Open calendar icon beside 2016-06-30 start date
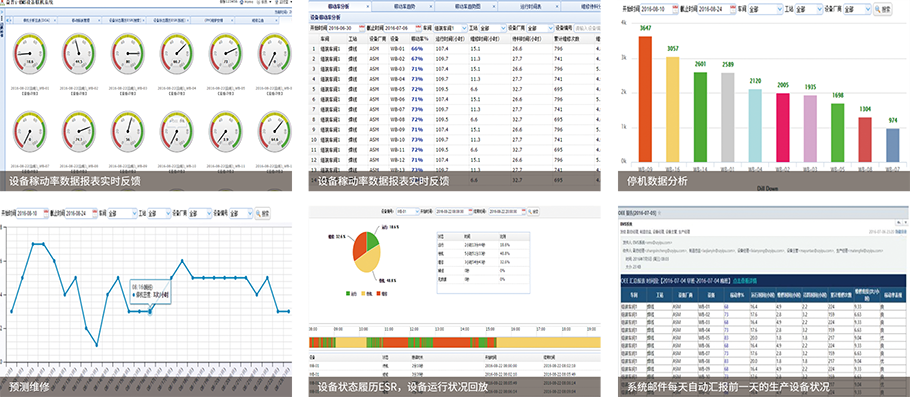Screen dimensions: 910x397 point(362,27)
